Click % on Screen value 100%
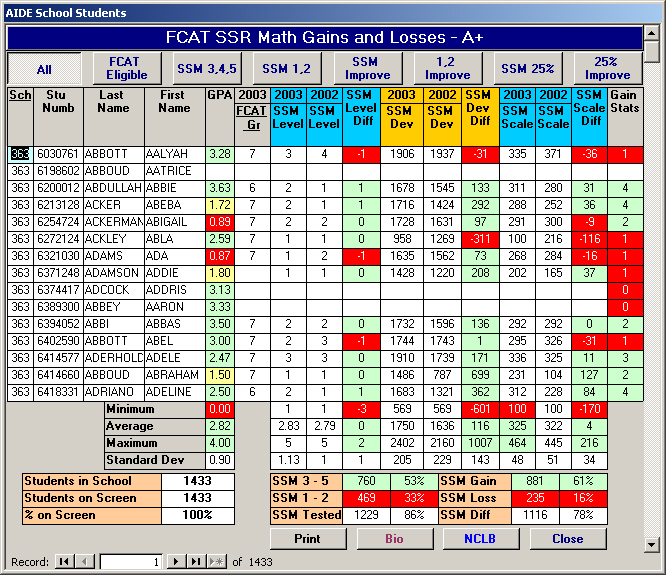This screenshot has height=575, width=666. point(198,515)
